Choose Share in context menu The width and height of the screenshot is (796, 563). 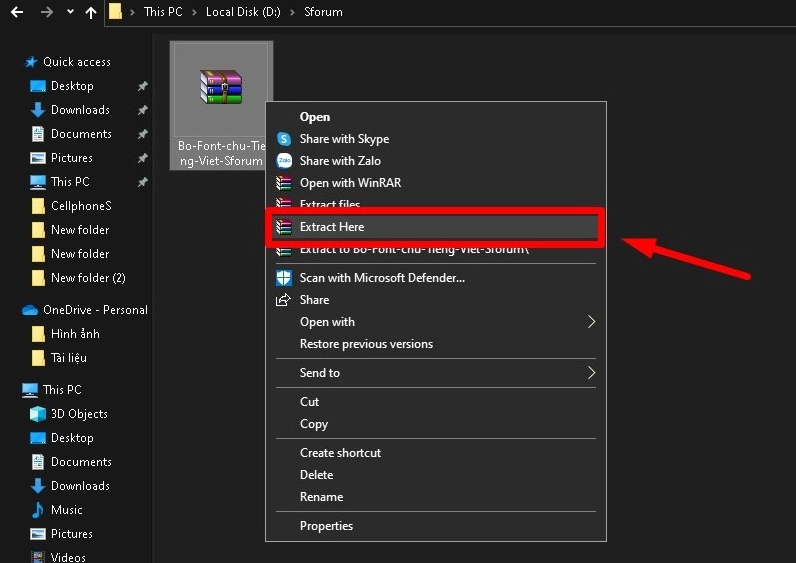click(x=314, y=300)
